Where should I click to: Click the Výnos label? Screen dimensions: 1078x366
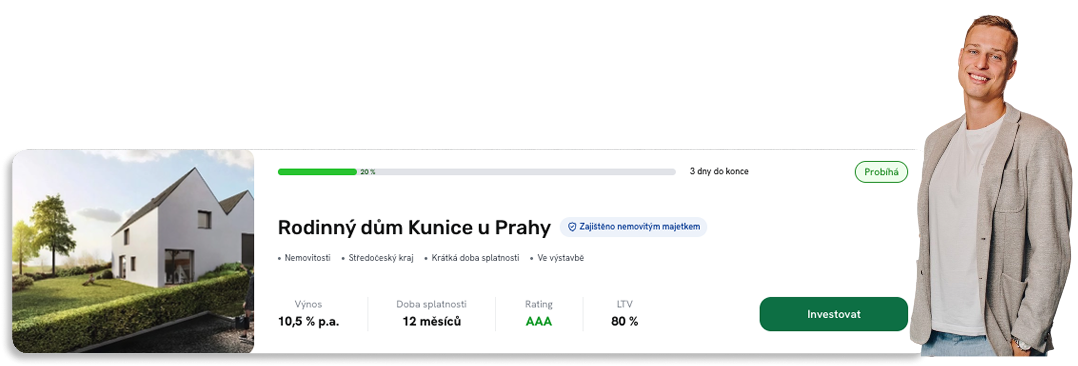(308, 304)
